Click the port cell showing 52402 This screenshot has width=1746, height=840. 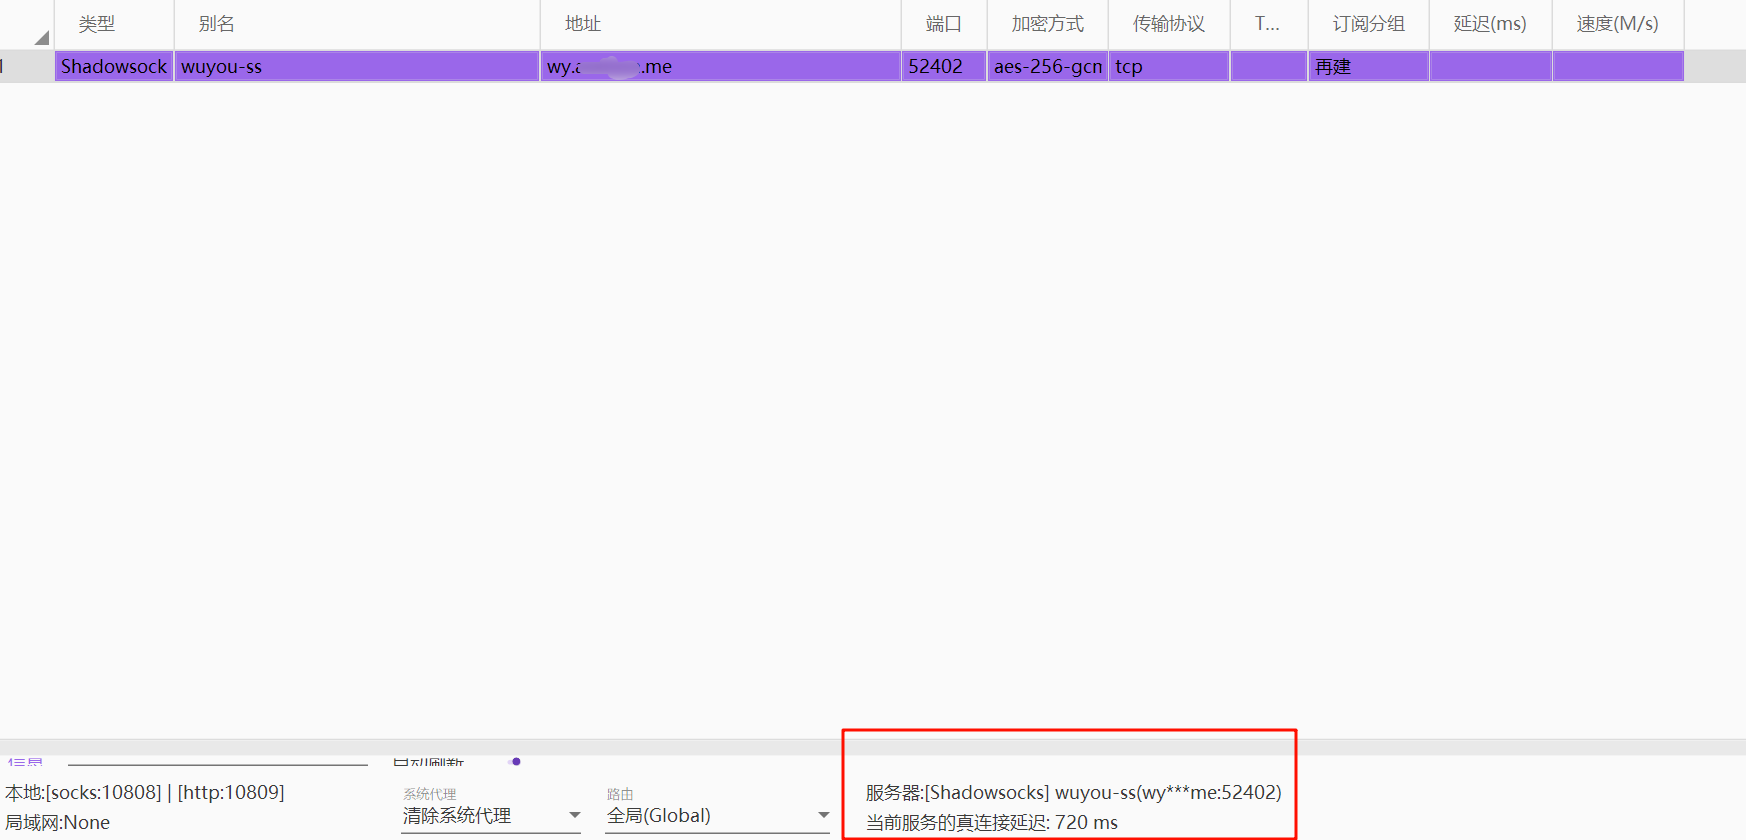click(942, 67)
